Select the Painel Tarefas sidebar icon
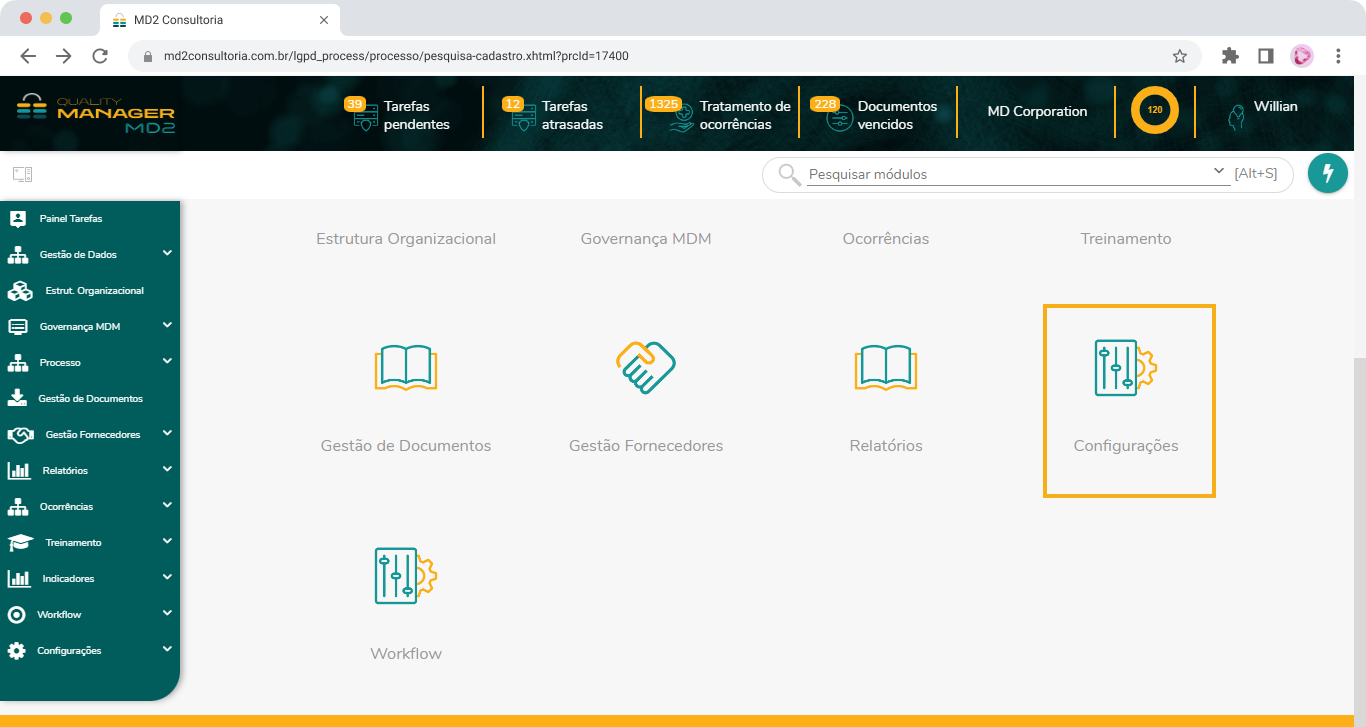The width and height of the screenshot is (1366, 727). (16, 218)
